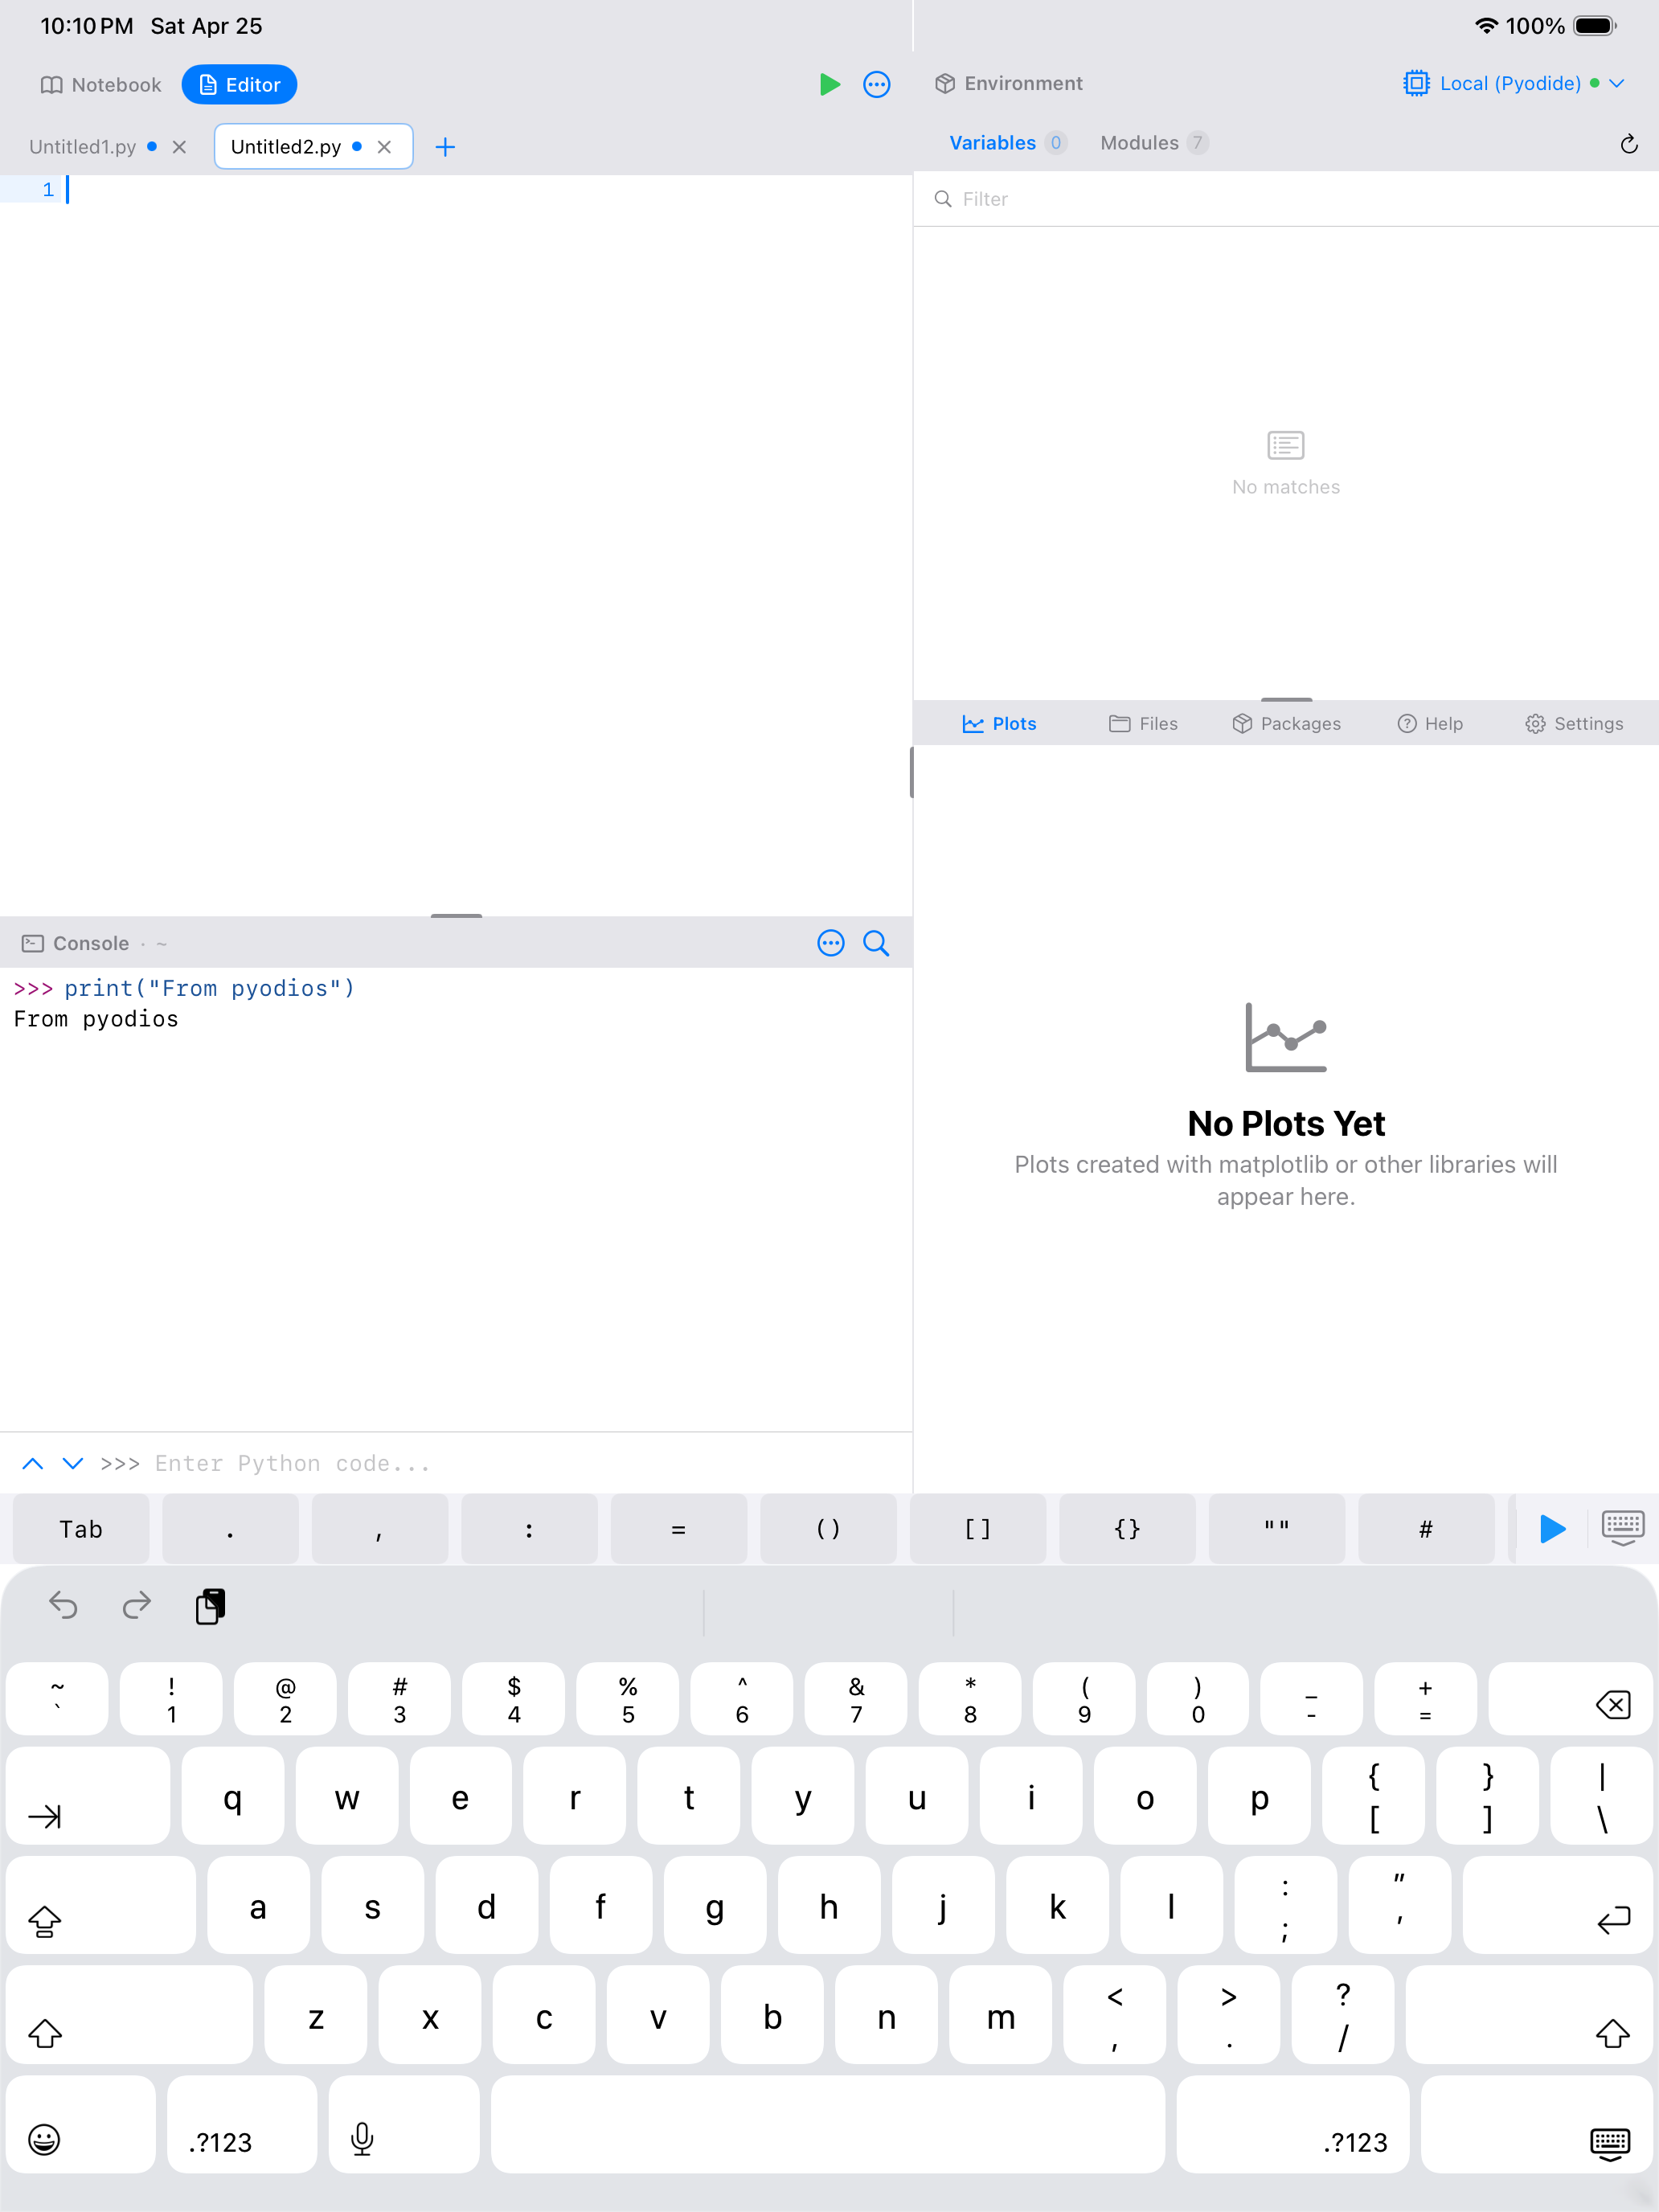Open the emoji keyboard

click(80, 2124)
